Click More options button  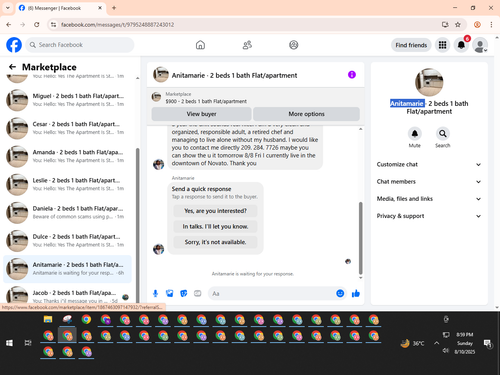(306, 114)
